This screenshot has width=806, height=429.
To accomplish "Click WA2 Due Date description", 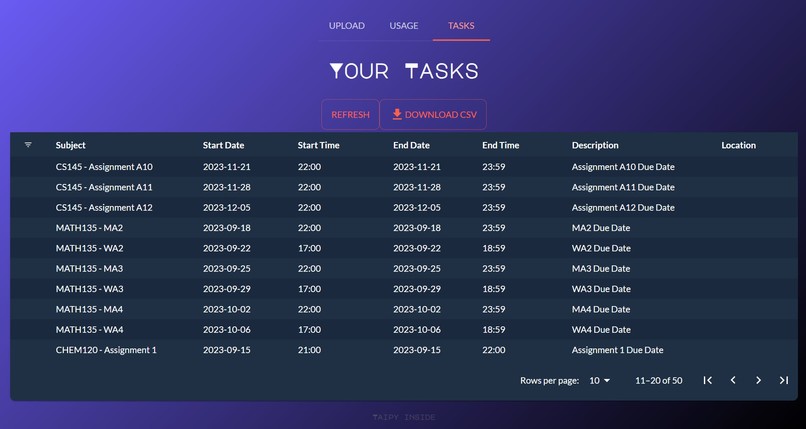I will click(601, 248).
